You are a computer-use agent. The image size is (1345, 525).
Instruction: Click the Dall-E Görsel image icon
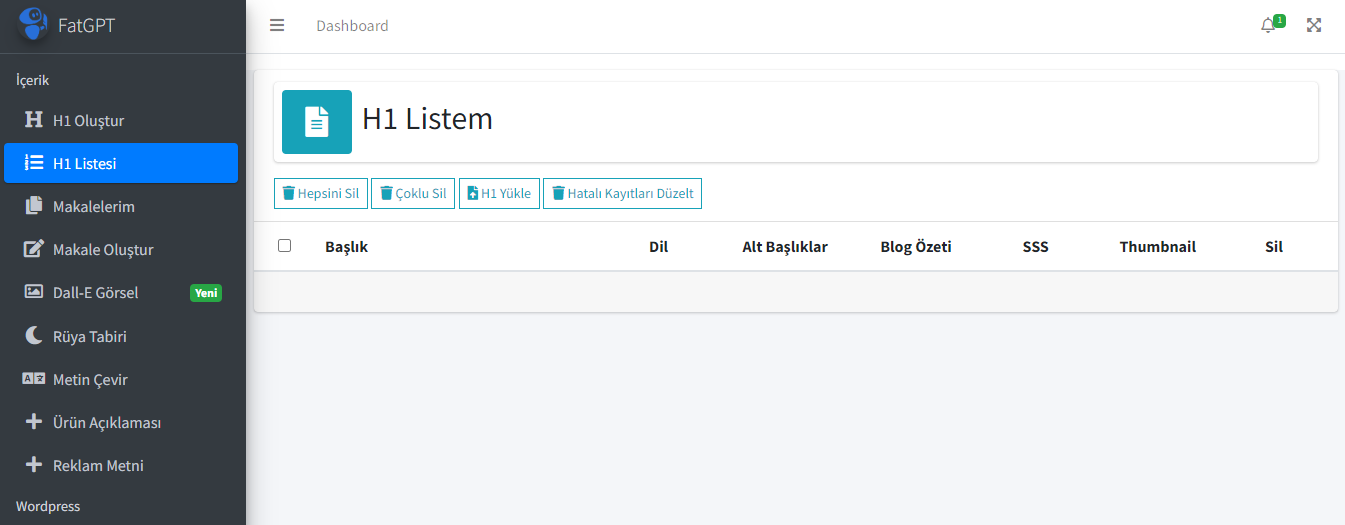(x=34, y=292)
